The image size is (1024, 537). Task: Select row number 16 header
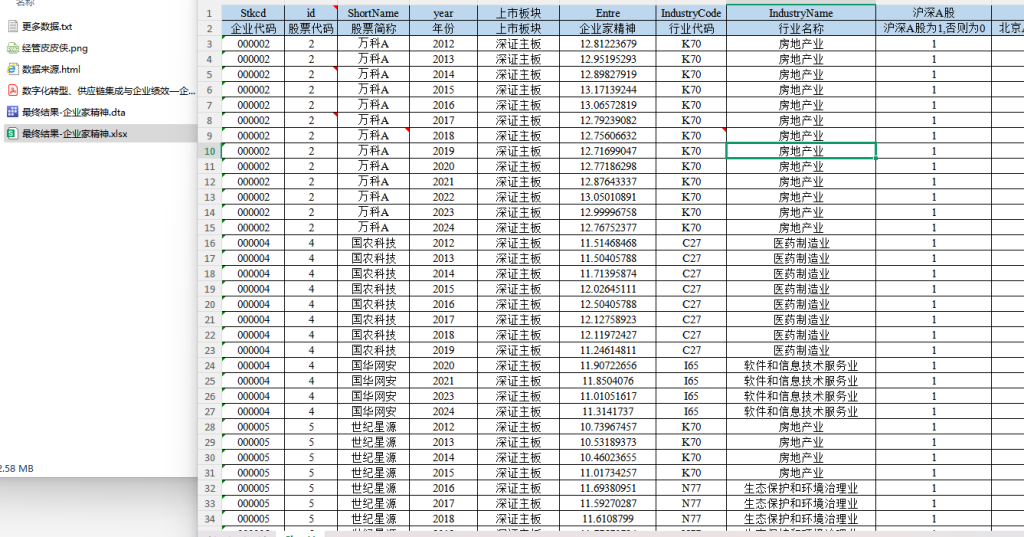[210, 243]
